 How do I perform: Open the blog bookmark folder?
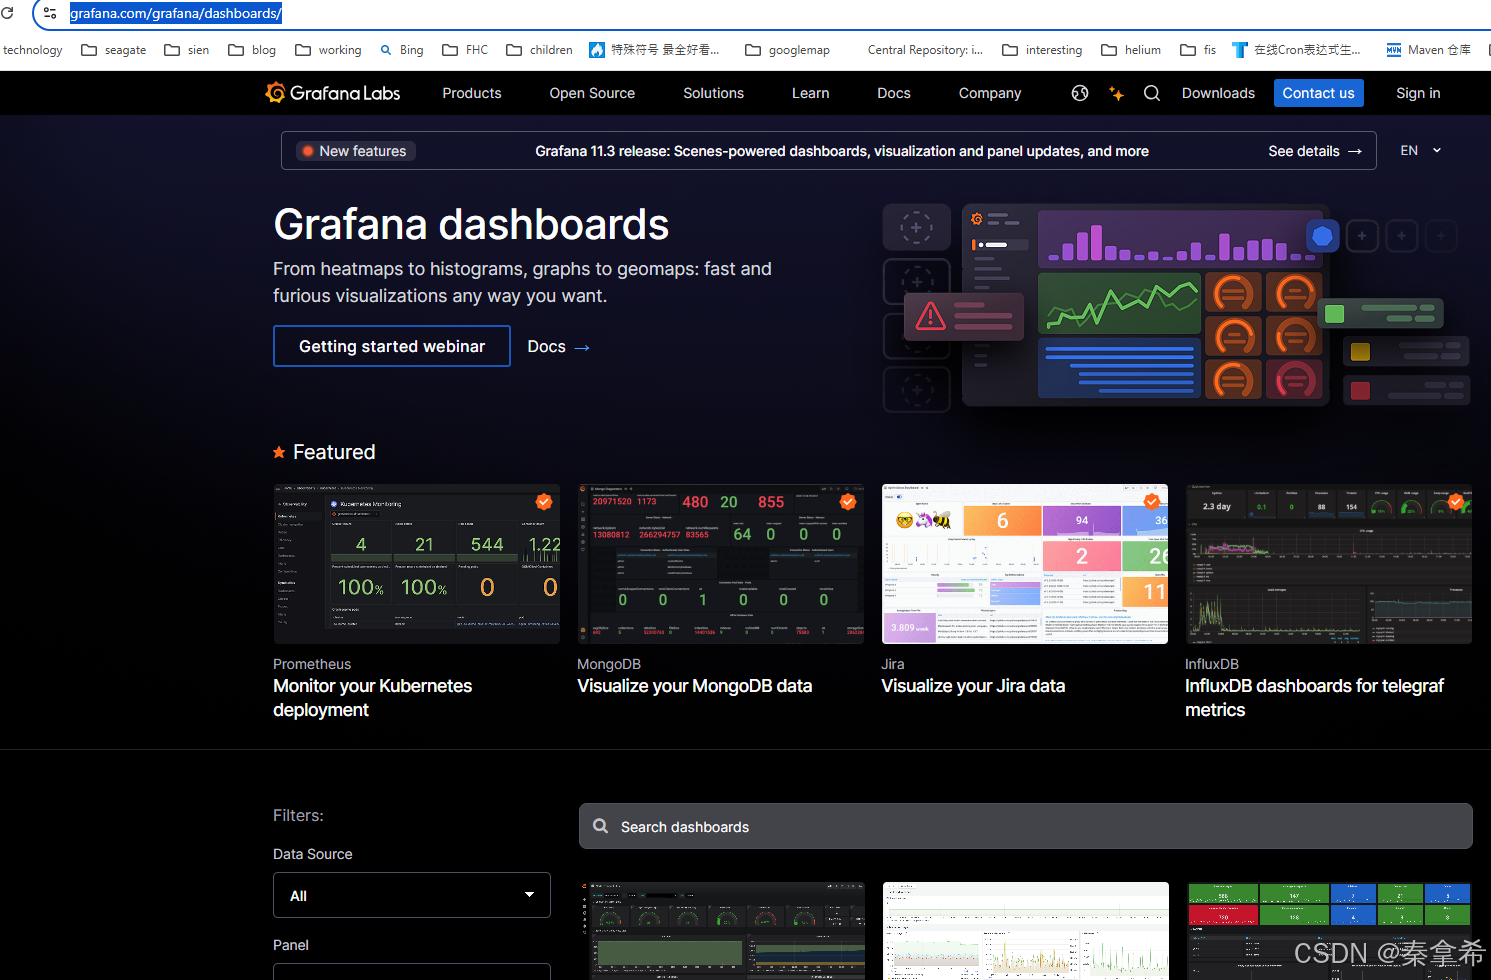(252, 50)
